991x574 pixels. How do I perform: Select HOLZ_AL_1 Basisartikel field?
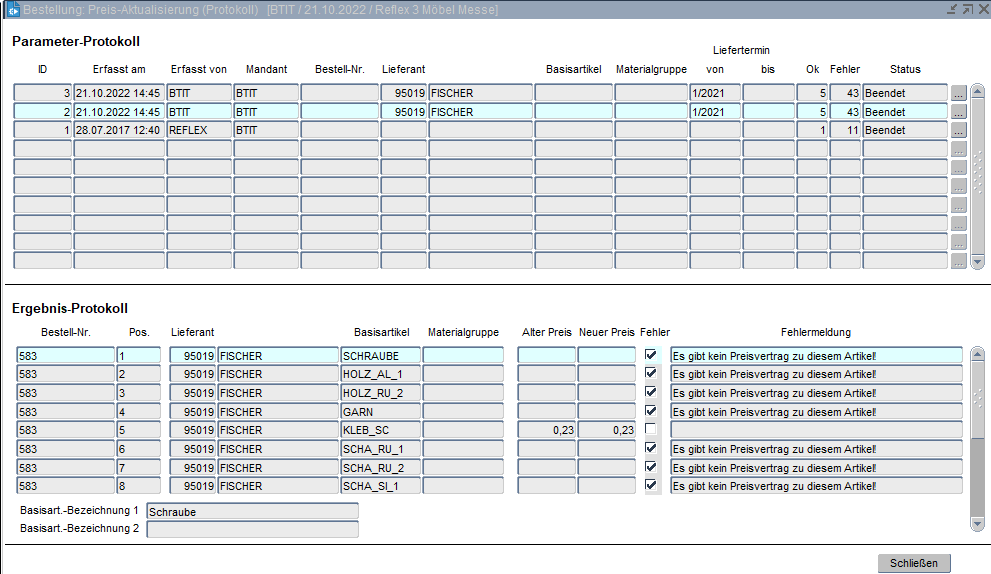coord(380,374)
